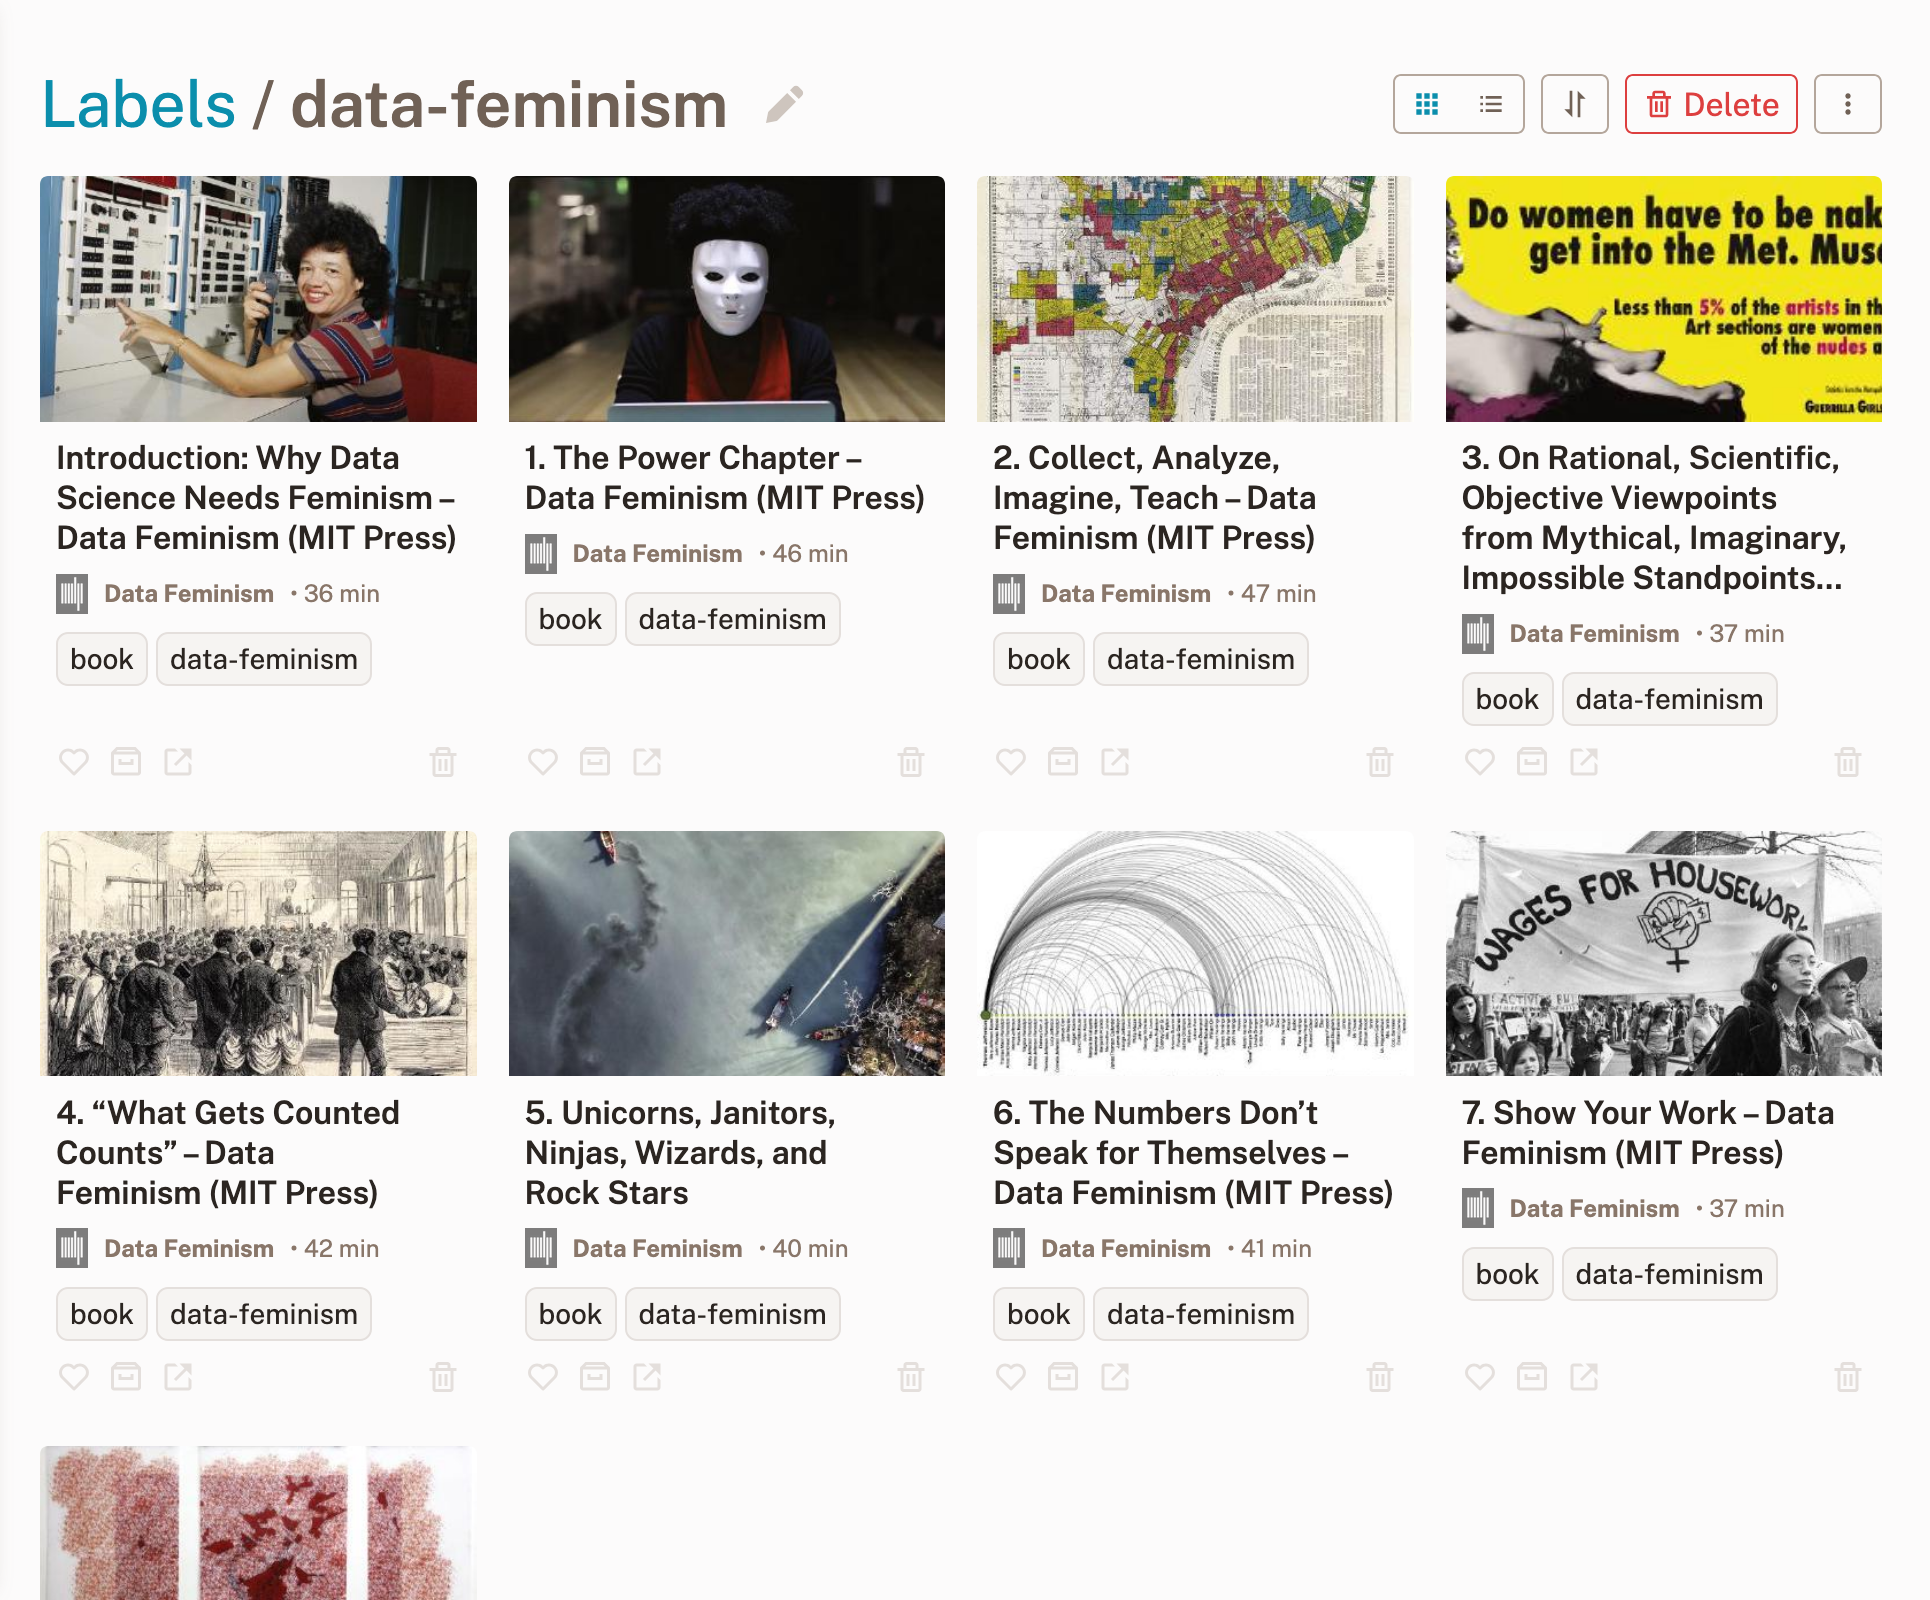Delete the What Gets Counted Counts article
Image resolution: width=1930 pixels, height=1600 pixels.
[443, 1377]
